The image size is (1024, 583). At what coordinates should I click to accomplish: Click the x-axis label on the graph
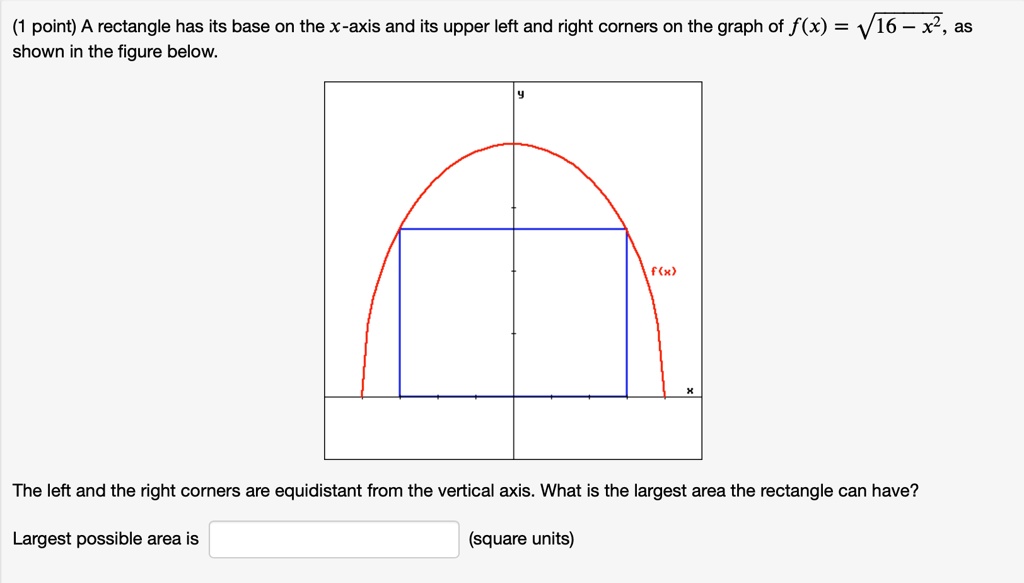tap(688, 388)
